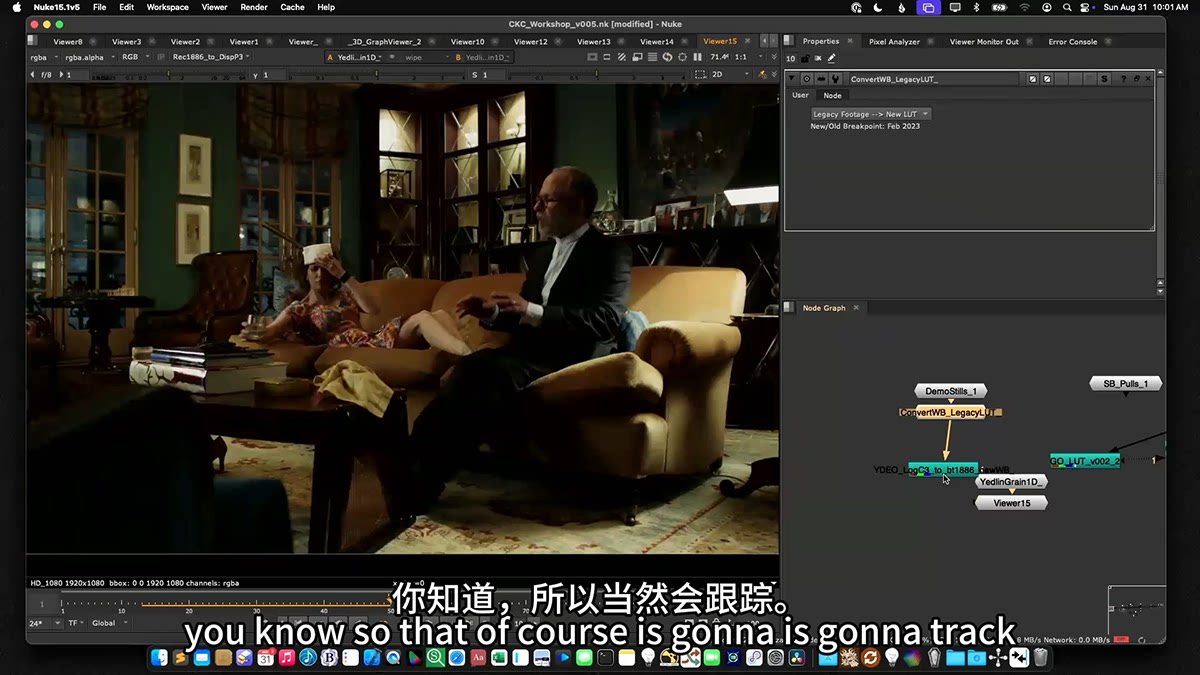Screen dimensions: 1200x675
Task: Open the Apple menu
Action: pyautogui.click(x=16, y=7)
